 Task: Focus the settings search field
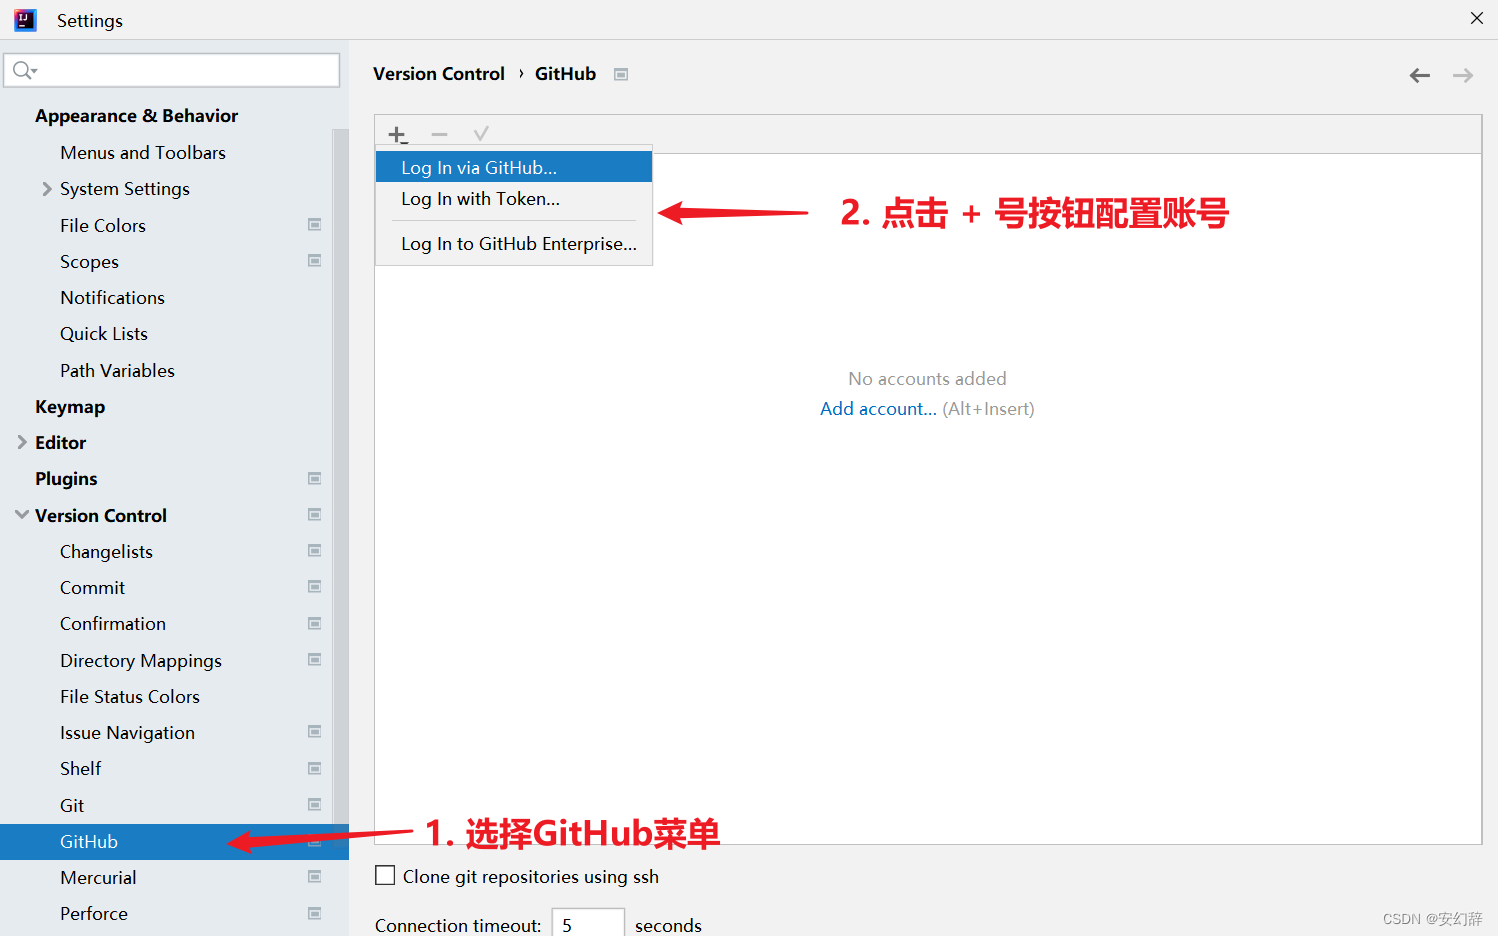[x=172, y=70]
